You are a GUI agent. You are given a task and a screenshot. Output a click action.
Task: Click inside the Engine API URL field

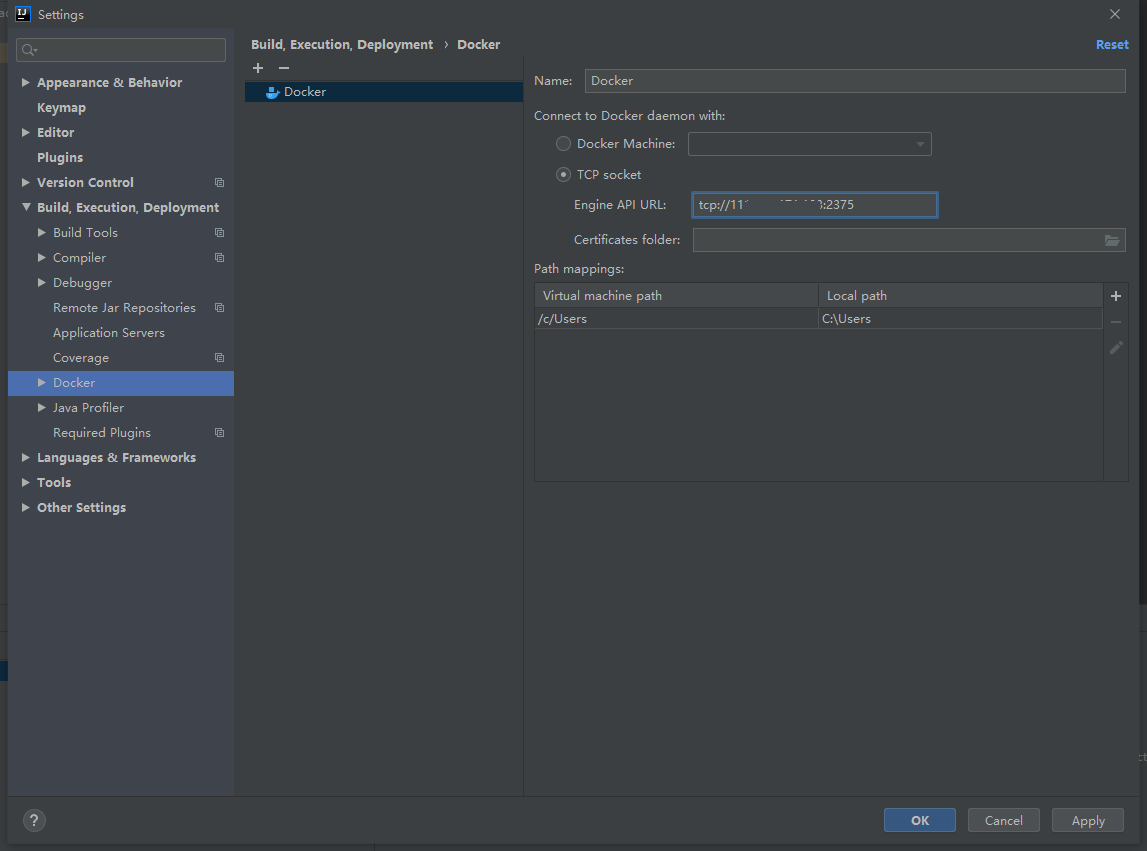click(814, 204)
